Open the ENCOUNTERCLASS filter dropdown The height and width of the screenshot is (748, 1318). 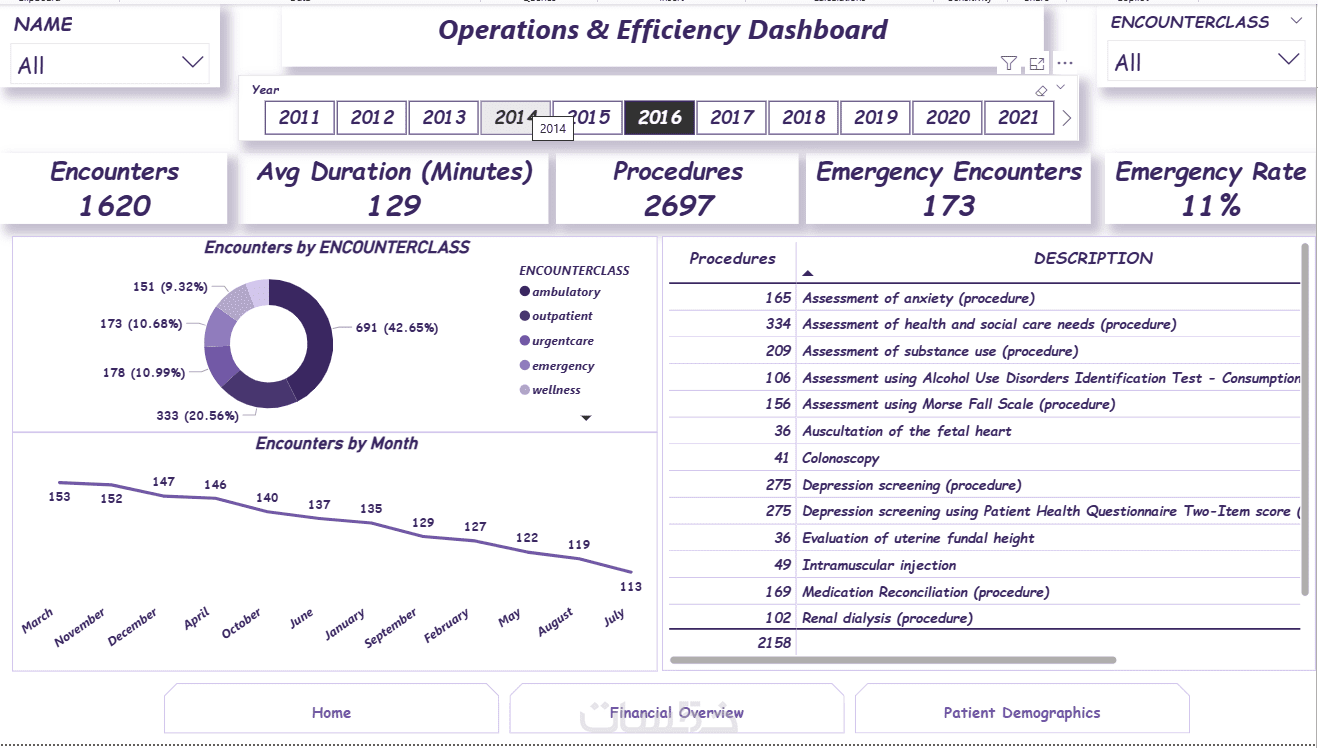click(x=1207, y=62)
